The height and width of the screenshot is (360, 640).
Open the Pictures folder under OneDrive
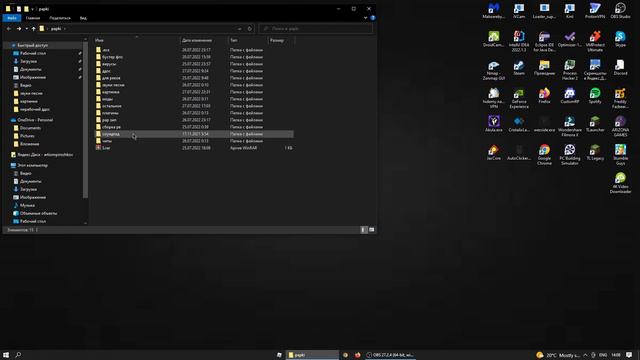coord(27,136)
